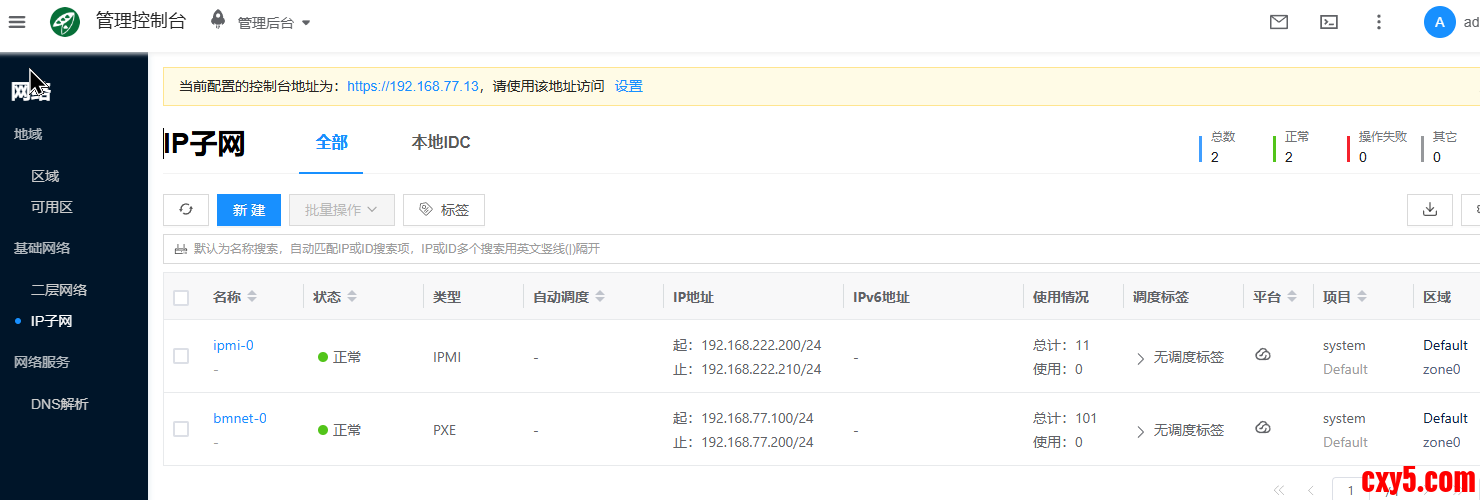Click the 新建 button
The image size is (1480, 500).
(x=249, y=210)
